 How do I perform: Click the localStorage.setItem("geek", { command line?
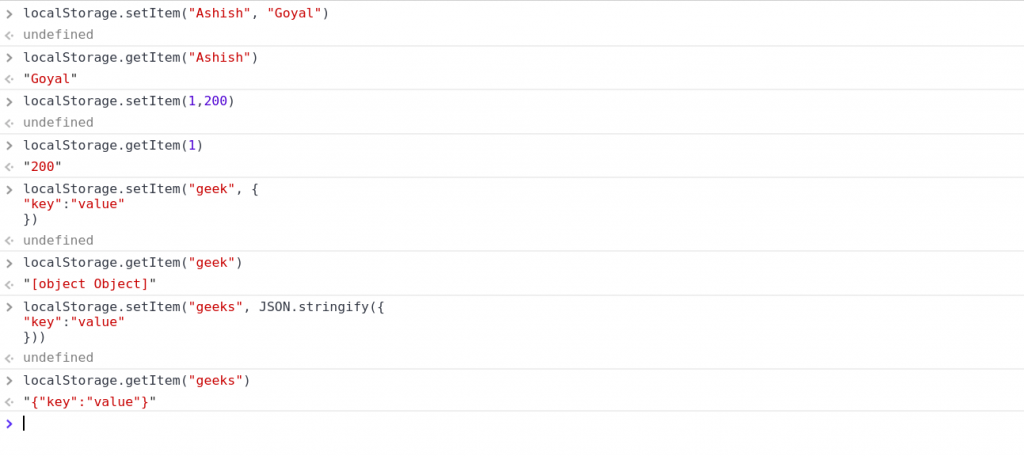point(140,189)
